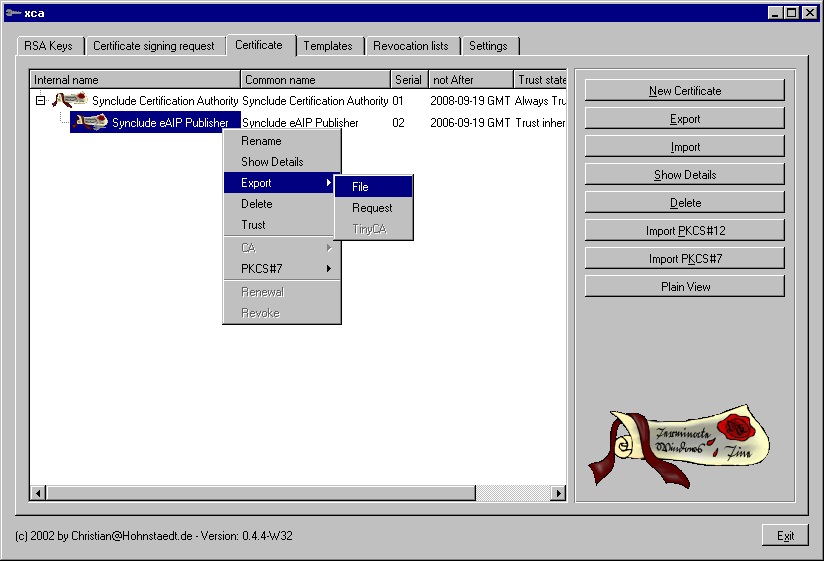Click the horizontal scrollbar right arrow

point(559,493)
